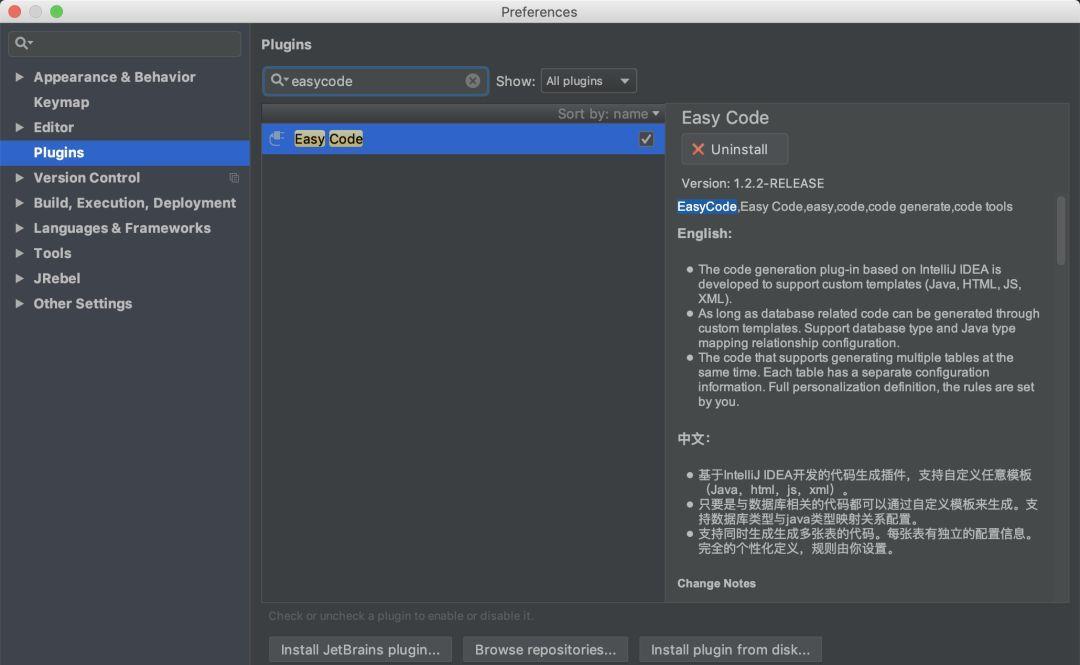Click the highlighted EasyCode keyword

(x=707, y=207)
